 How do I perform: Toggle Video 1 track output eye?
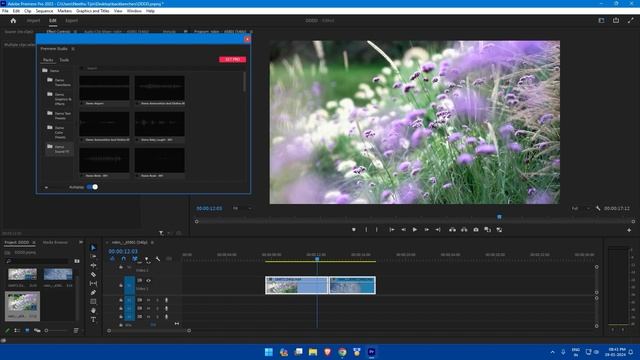(149, 280)
